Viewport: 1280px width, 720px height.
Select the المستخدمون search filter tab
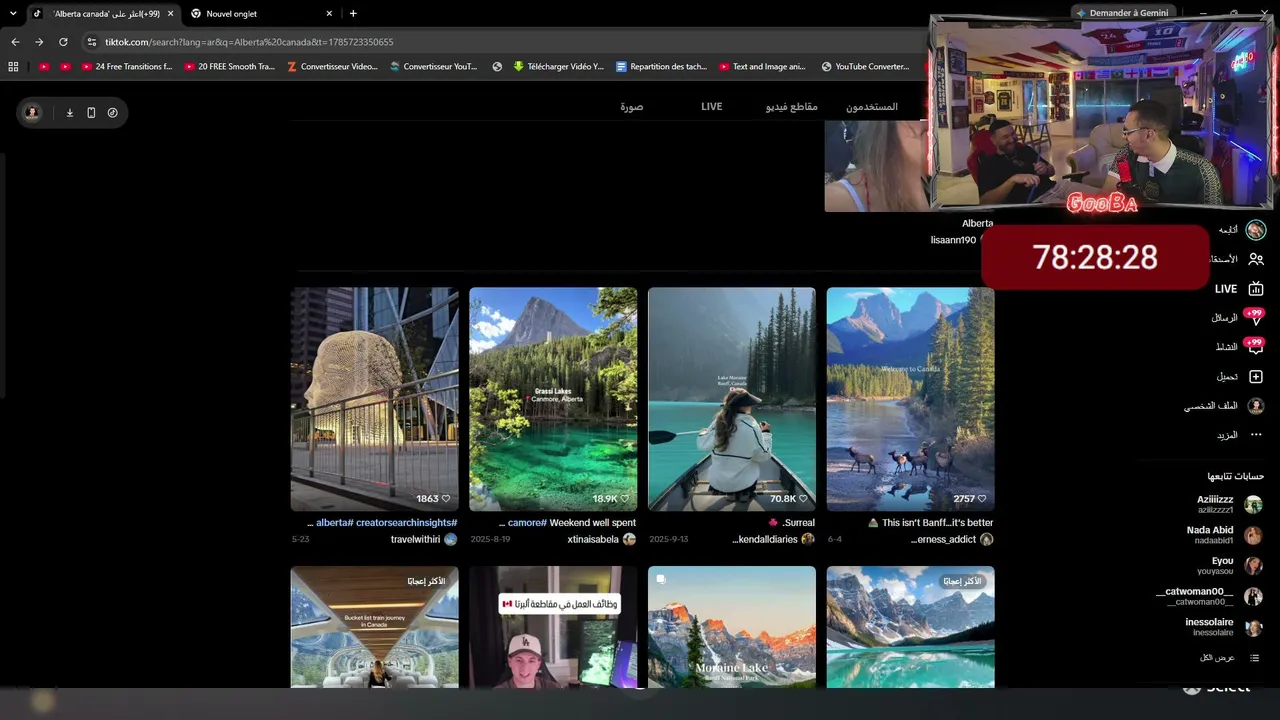click(x=872, y=107)
